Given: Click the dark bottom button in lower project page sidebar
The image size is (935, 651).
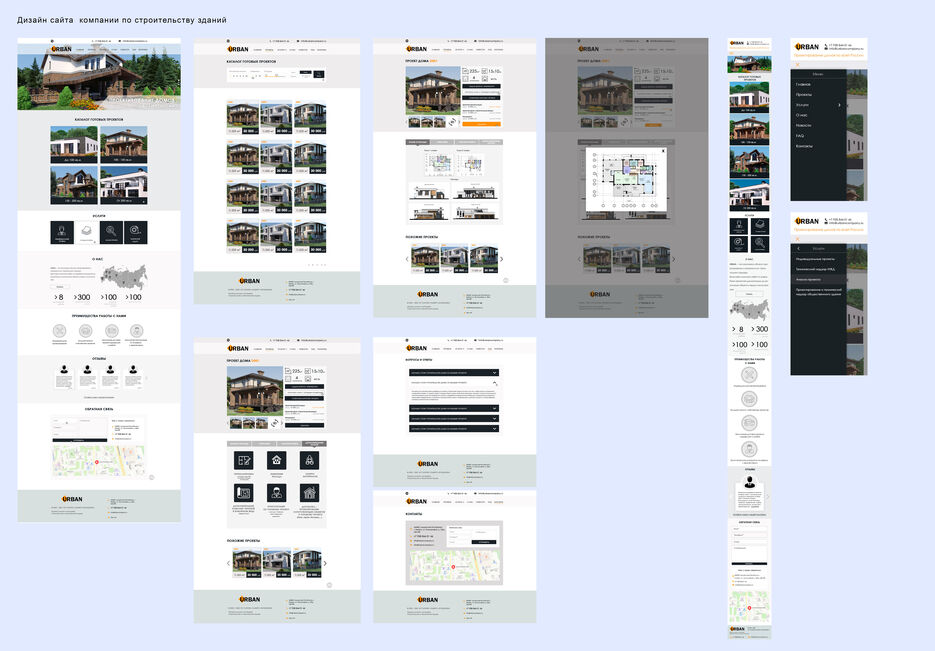Looking at the screenshot, I should (305, 425).
